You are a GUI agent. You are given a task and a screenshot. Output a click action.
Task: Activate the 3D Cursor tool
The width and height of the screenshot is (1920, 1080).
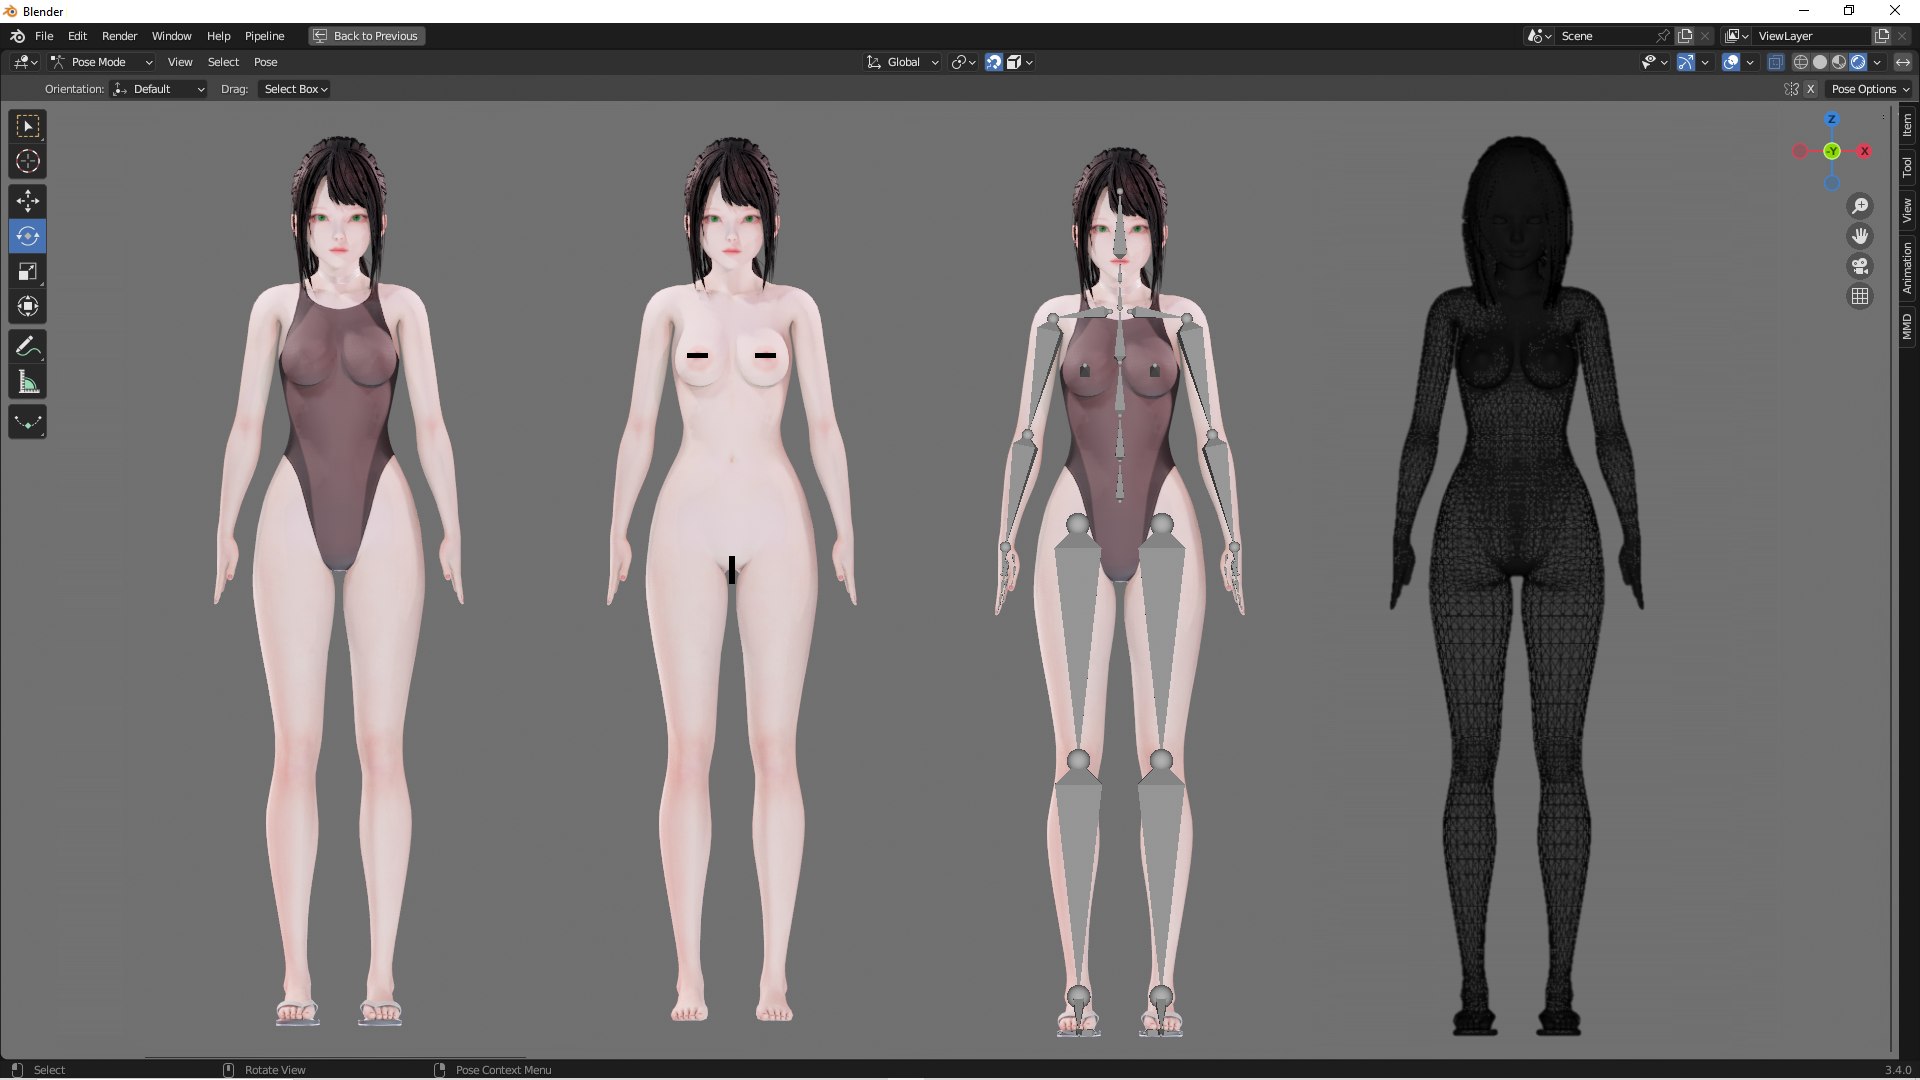coord(28,161)
